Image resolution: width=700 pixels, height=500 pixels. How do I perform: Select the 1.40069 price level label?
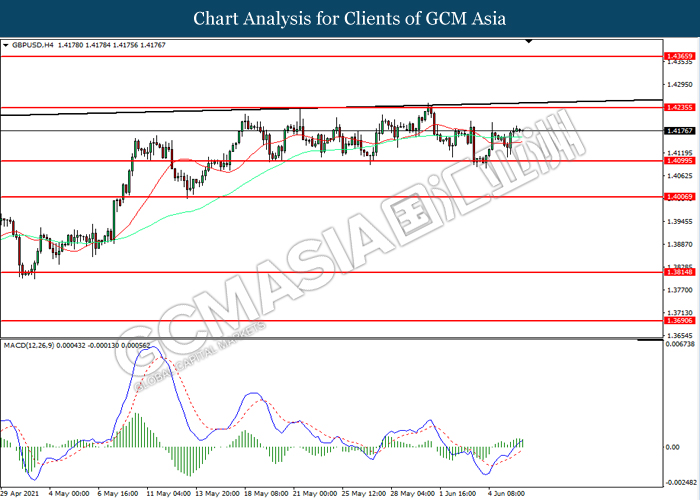(679, 196)
